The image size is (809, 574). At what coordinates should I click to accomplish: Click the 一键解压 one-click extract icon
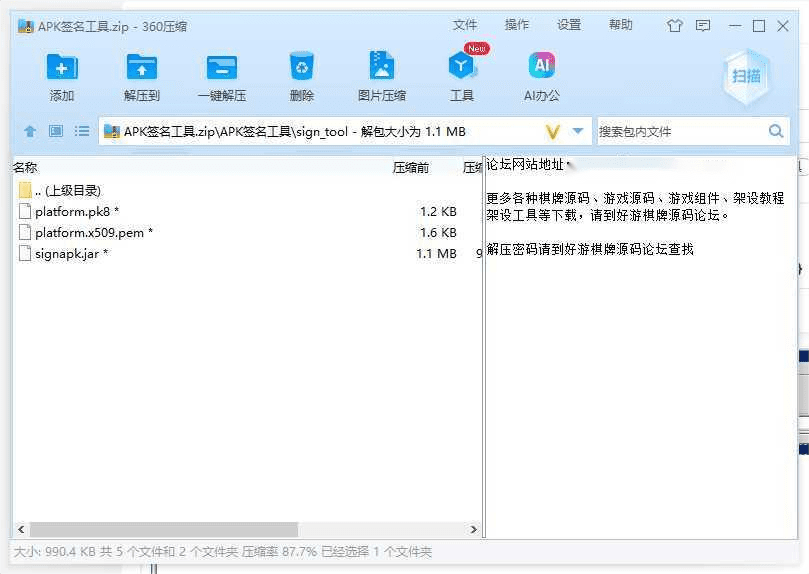222,67
